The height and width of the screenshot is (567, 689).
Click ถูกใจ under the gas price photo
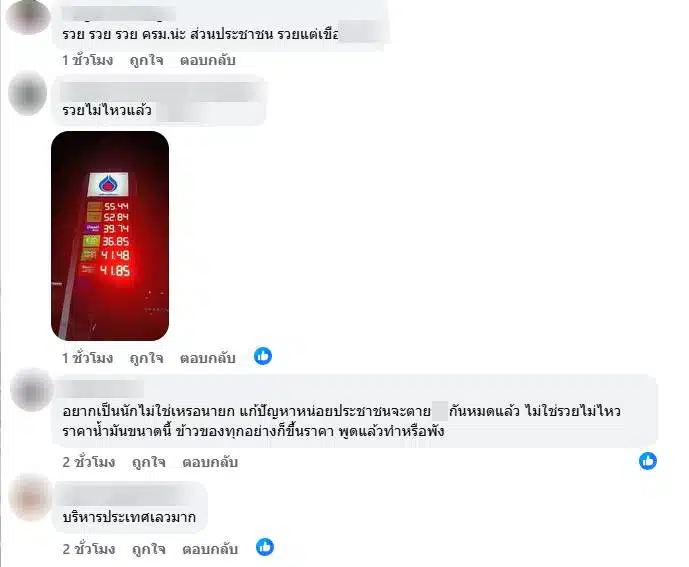pos(147,358)
